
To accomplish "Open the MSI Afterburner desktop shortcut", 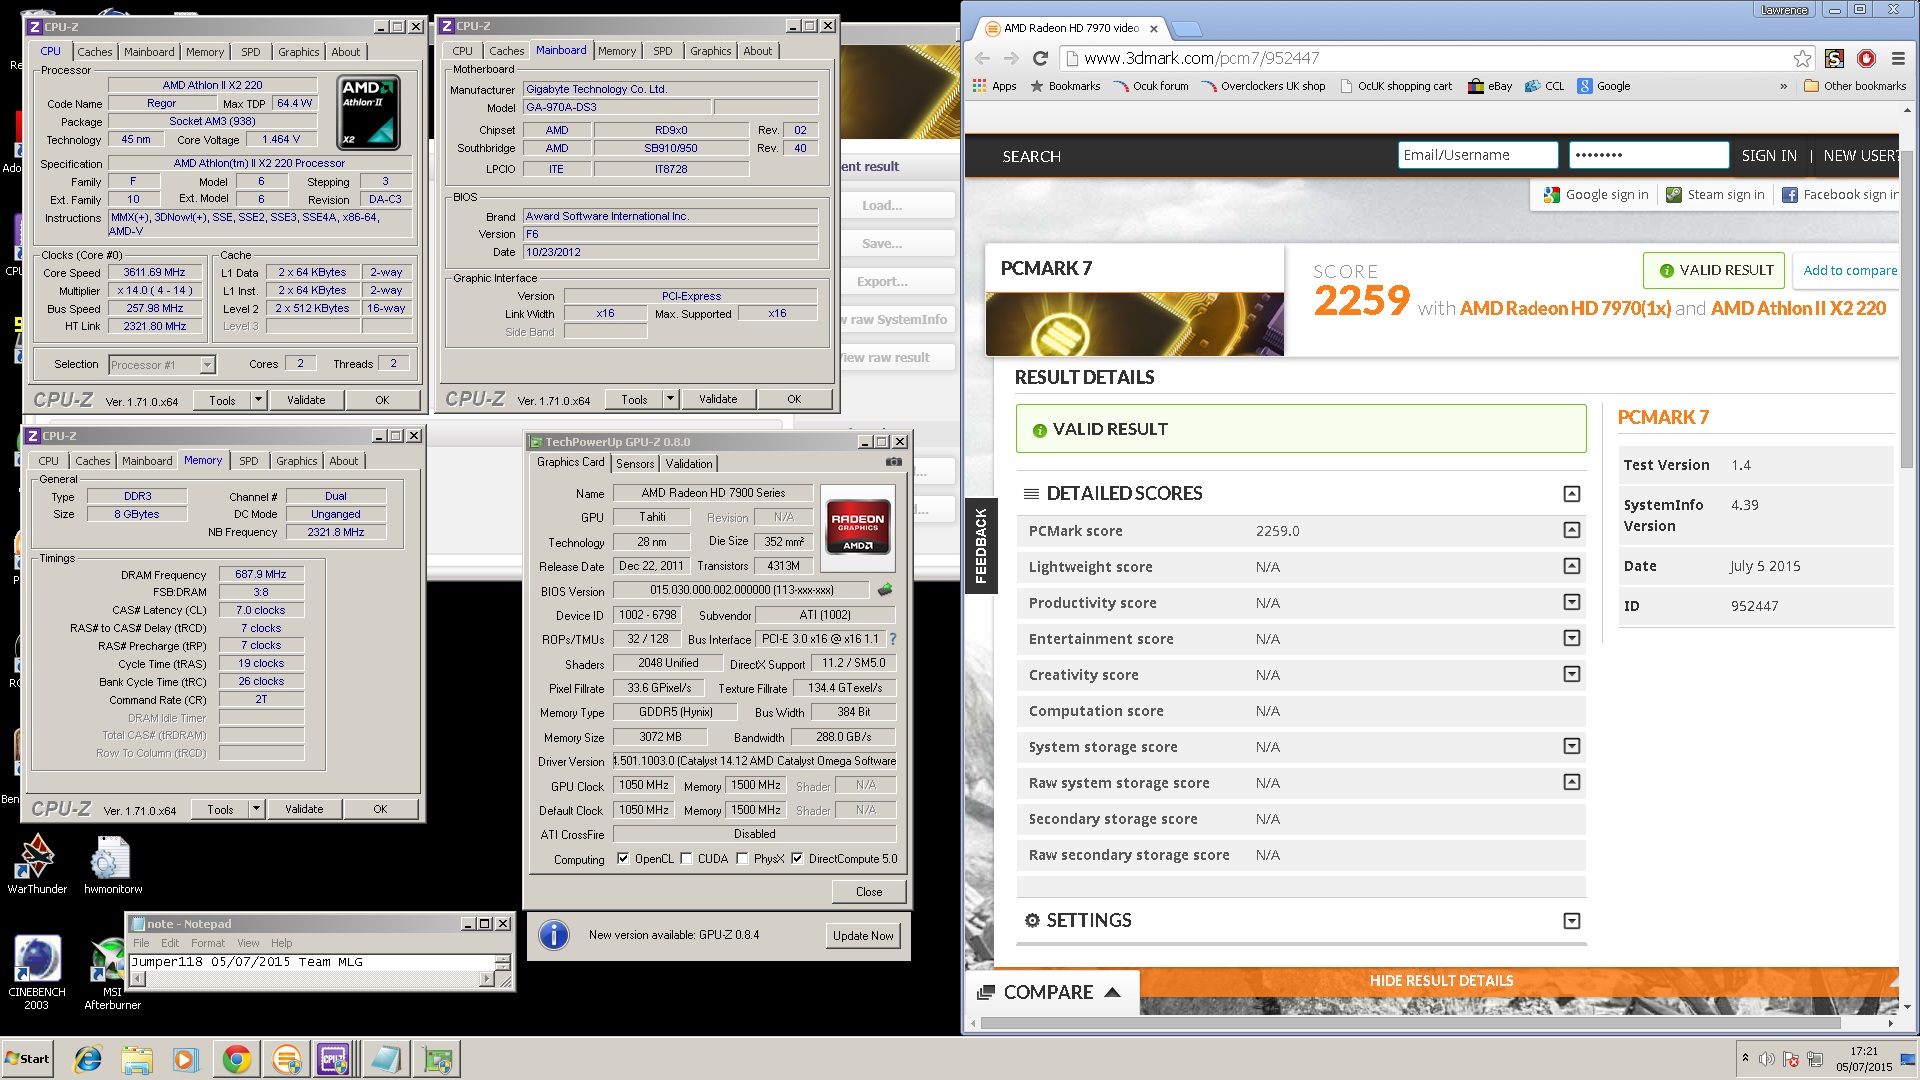I will coord(112,972).
